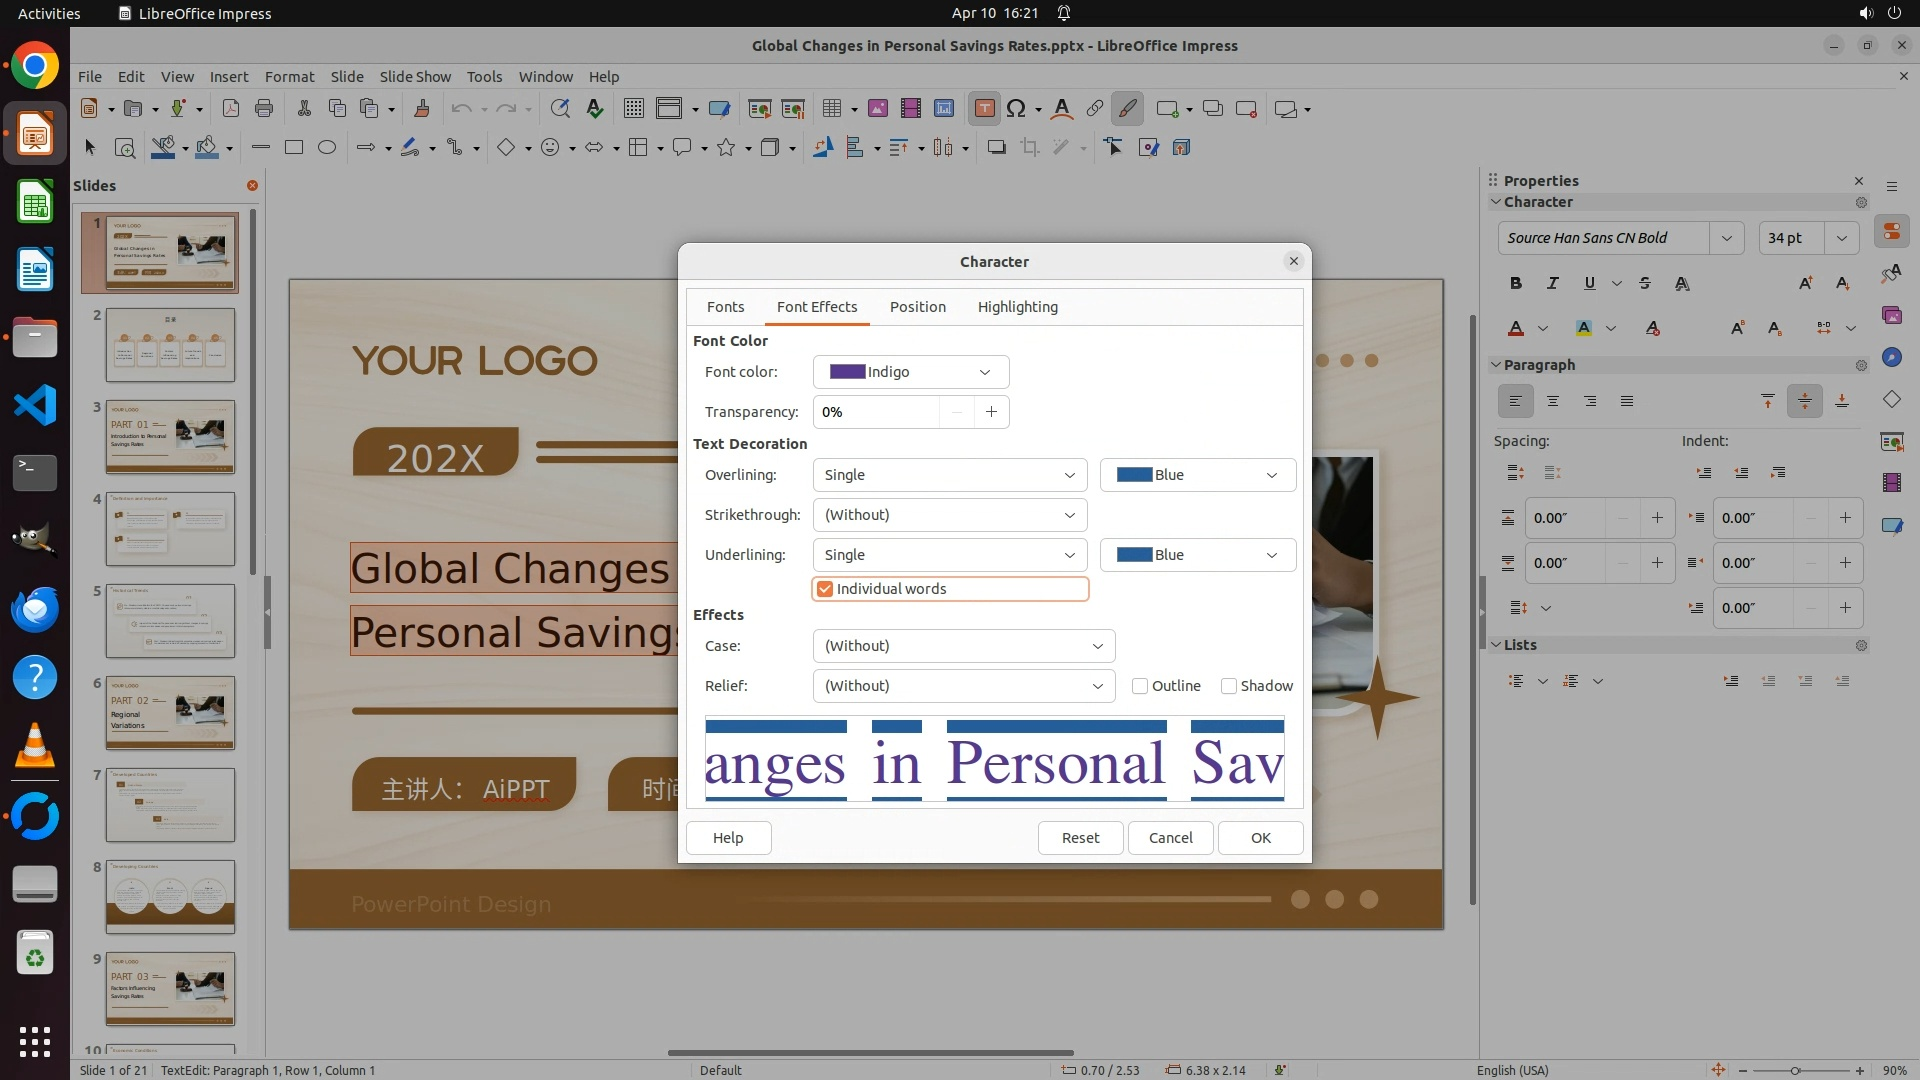Open the Font color Indigo dropdown

tap(910, 372)
